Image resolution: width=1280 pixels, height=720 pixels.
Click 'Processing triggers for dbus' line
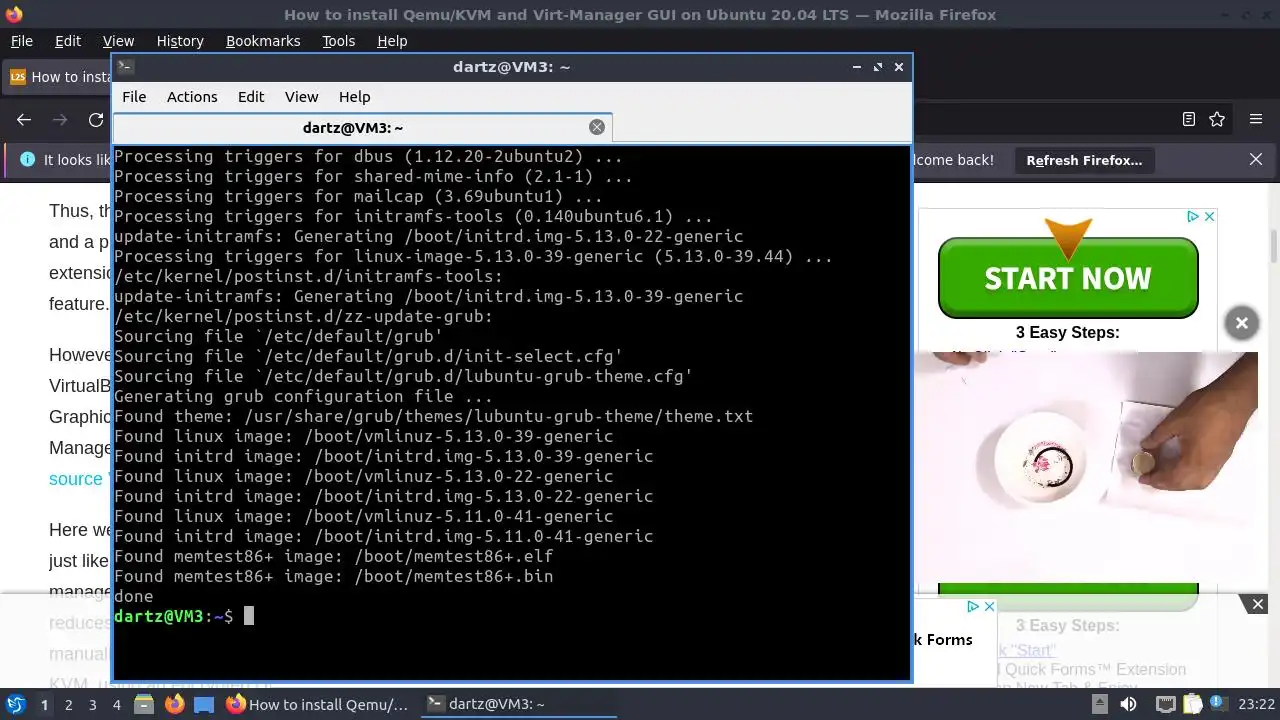pos(368,156)
